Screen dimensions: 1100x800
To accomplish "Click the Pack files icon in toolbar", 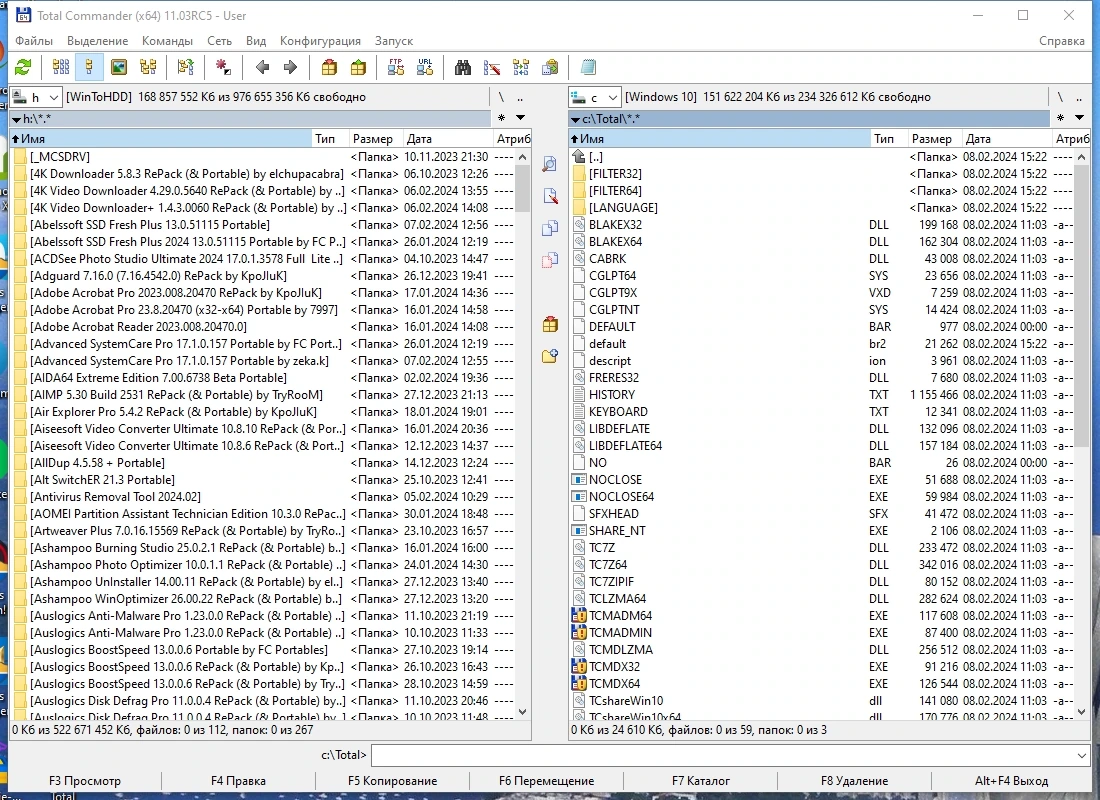I will coord(329,67).
